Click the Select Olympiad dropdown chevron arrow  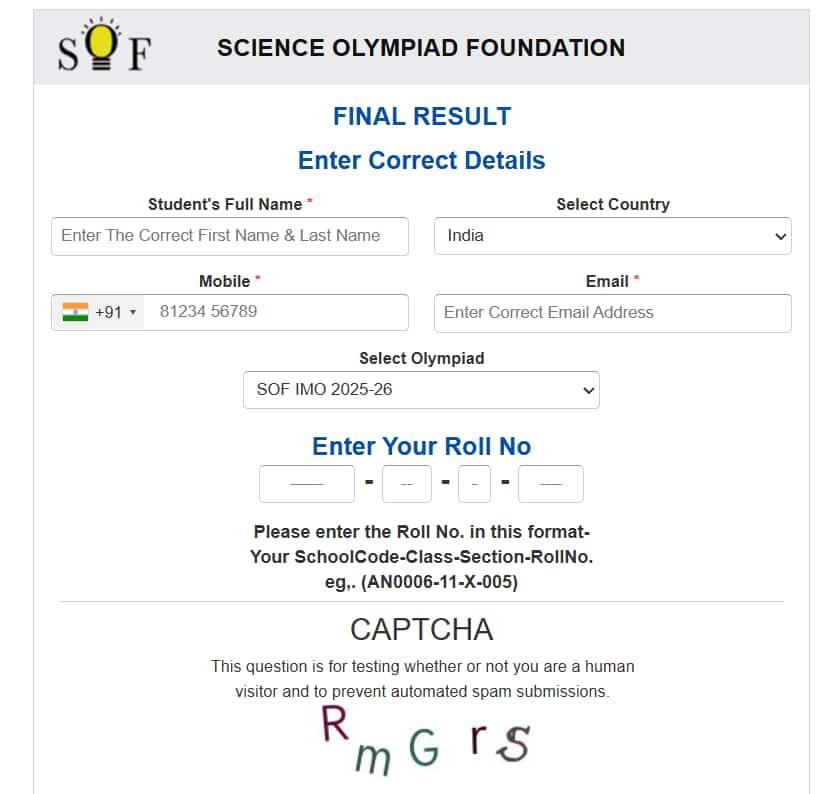coord(588,391)
